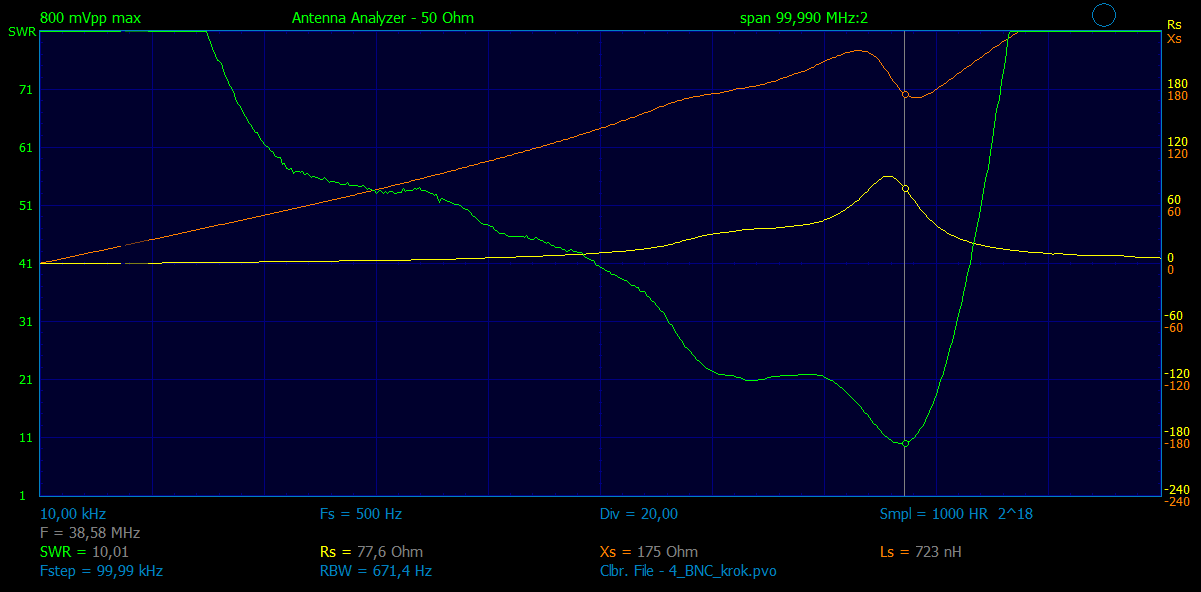This screenshot has width=1201, height=592.
Task: Click the 'Ls = 723 nH' readout
Action: click(x=920, y=552)
